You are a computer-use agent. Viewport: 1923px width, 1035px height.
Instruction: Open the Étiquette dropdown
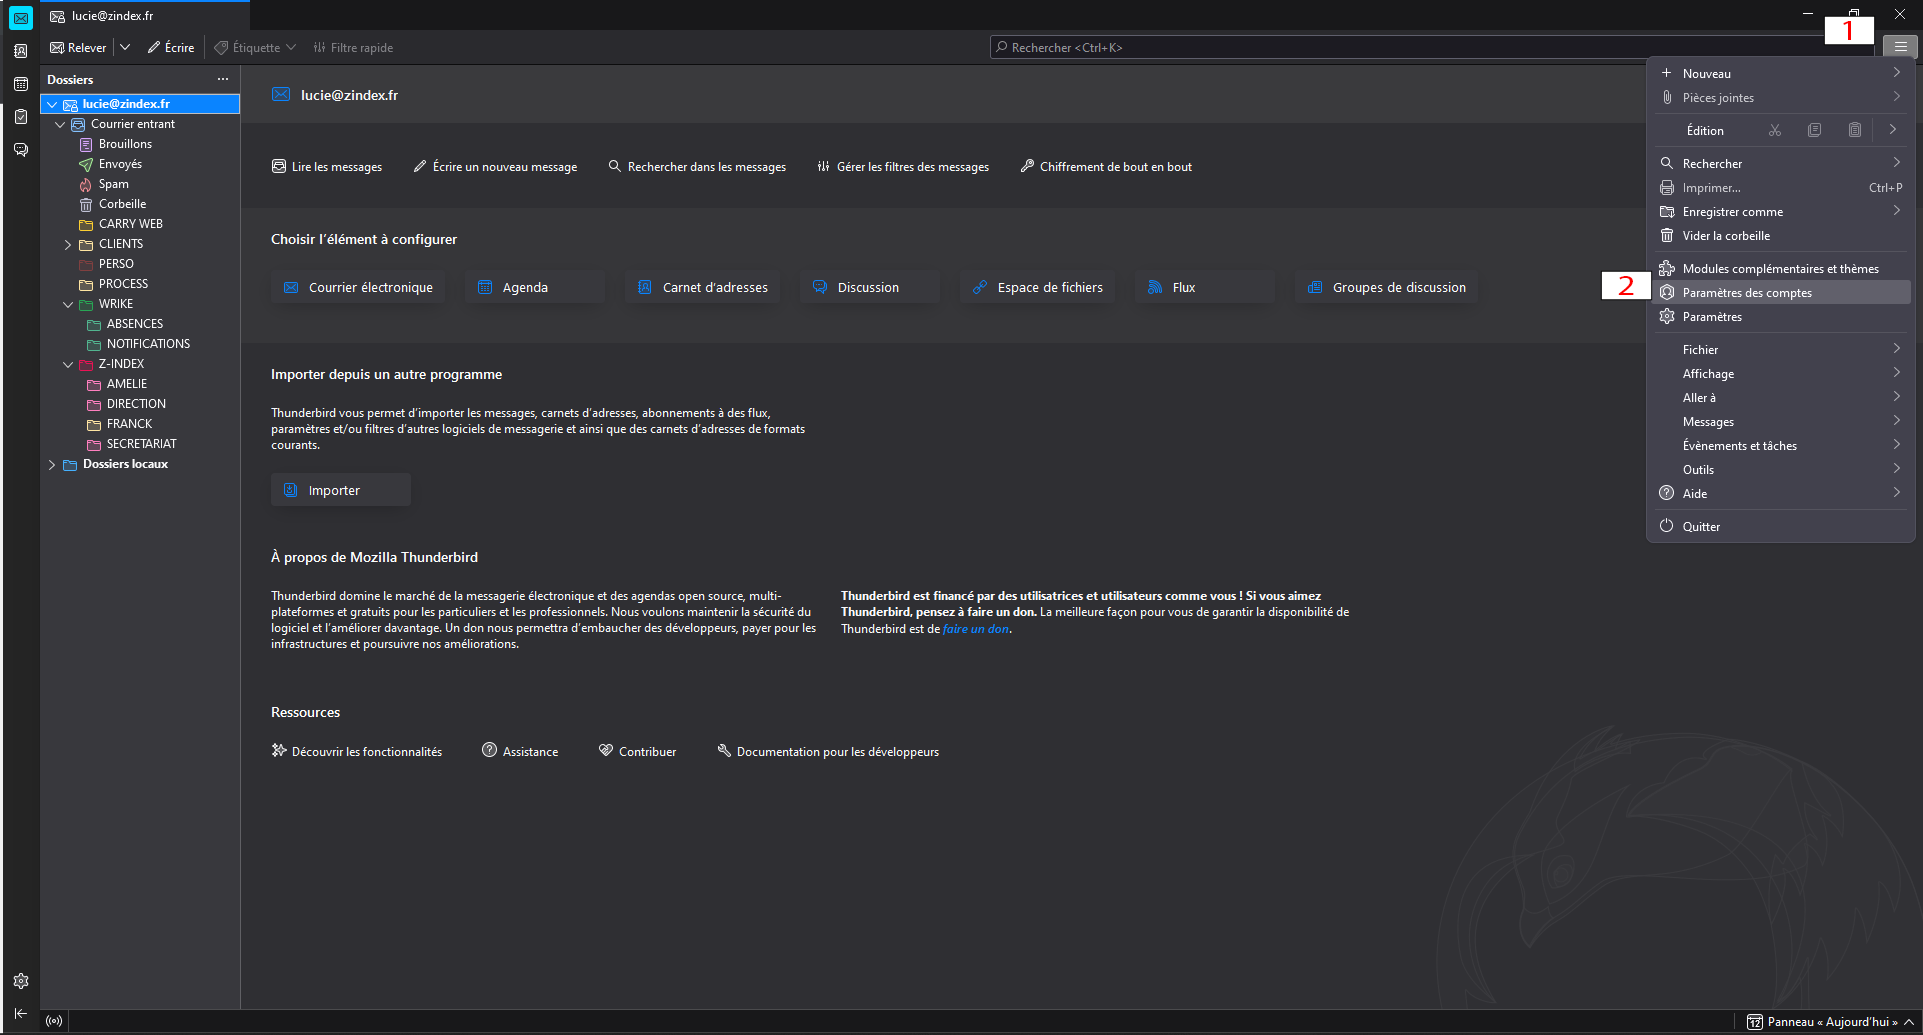[255, 47]
